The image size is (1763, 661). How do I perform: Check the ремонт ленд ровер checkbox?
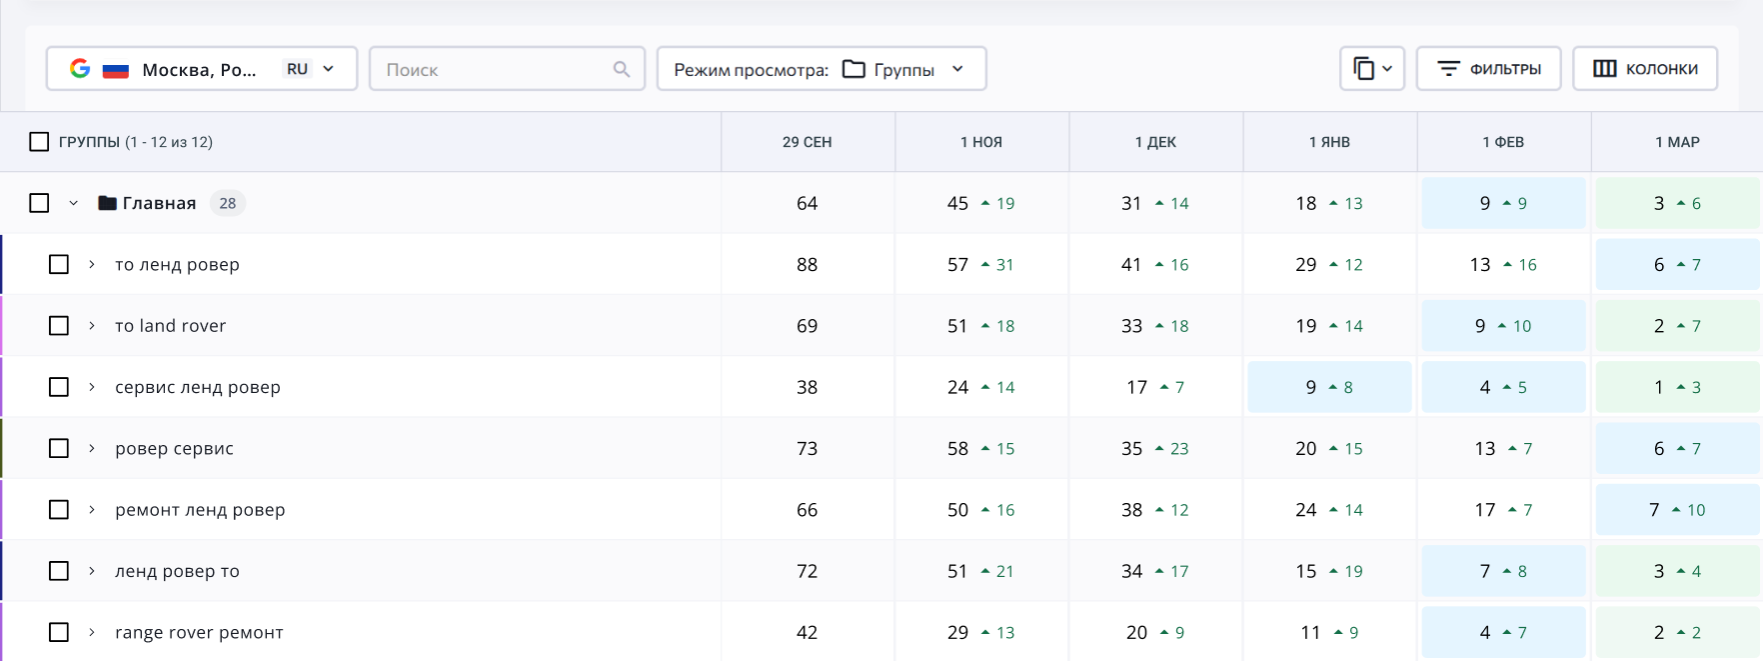59,510
